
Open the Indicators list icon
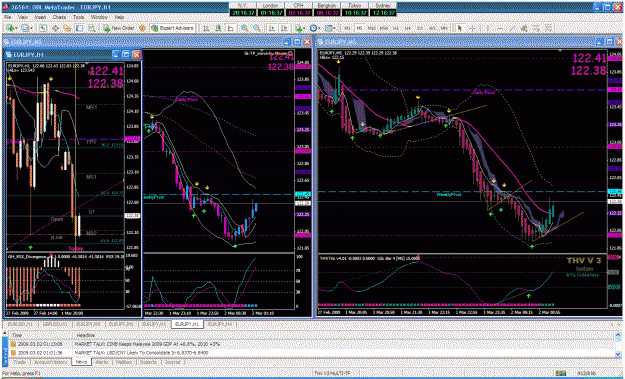tap(298, 28)
